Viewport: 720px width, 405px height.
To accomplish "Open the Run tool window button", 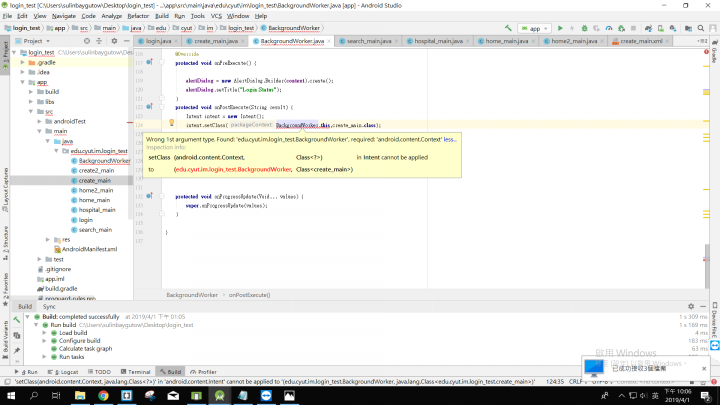I will click(26, 371).
